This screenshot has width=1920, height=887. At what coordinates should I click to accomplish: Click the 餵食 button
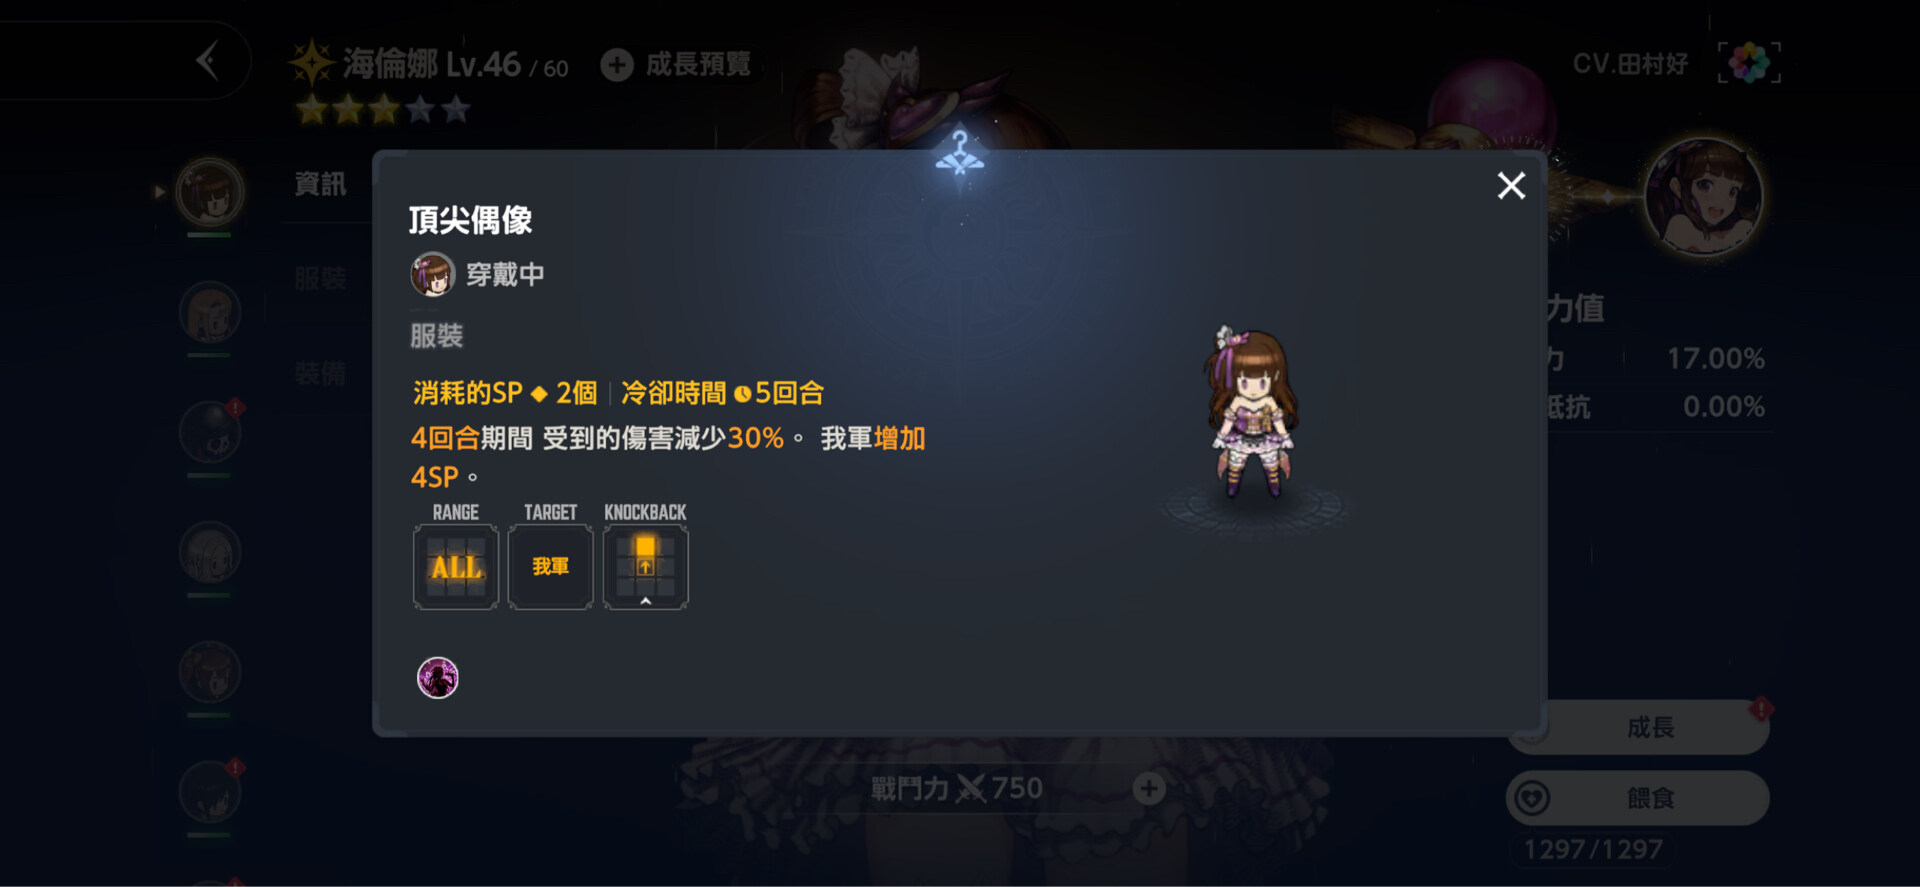click(1638, 798)
